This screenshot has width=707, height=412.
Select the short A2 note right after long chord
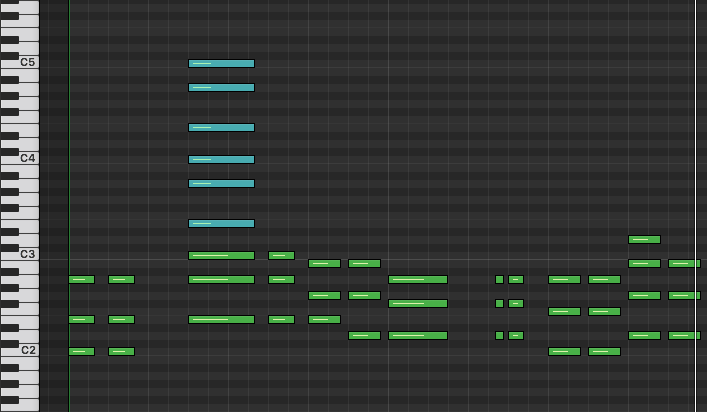(x=281, y=279)
